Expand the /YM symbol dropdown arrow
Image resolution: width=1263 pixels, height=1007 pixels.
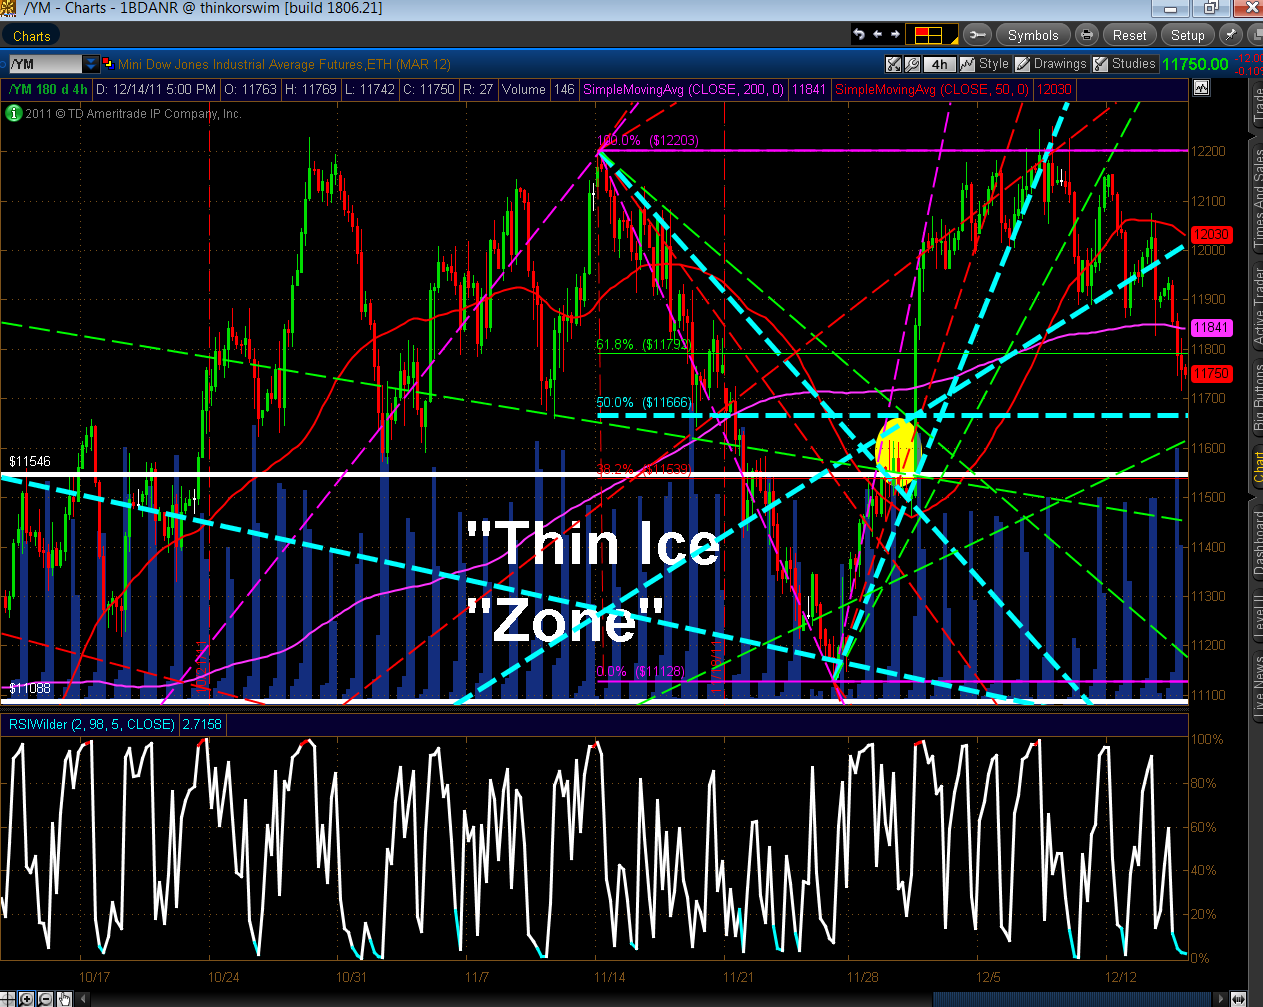pyautogui.click(x=91, y=64)
